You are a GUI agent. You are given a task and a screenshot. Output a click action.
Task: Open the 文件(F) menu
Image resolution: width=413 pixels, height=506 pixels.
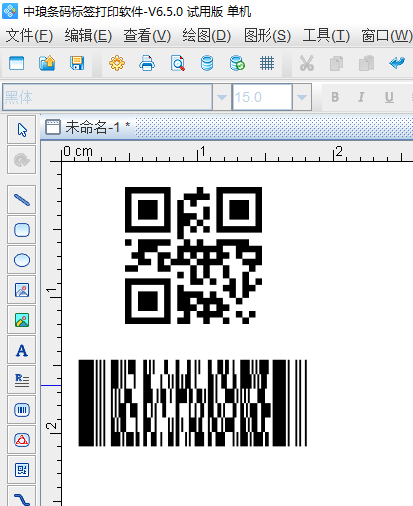(x=29, y=35)
